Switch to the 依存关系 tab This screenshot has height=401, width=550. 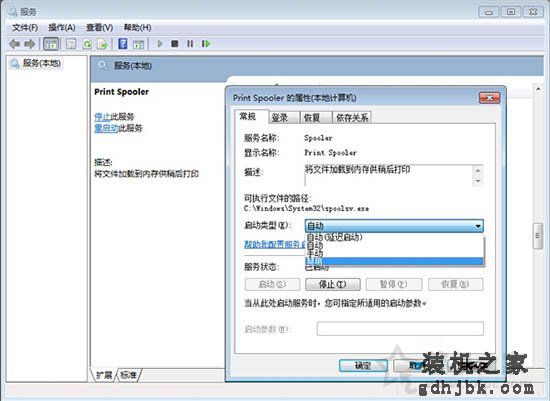point(352,118)
